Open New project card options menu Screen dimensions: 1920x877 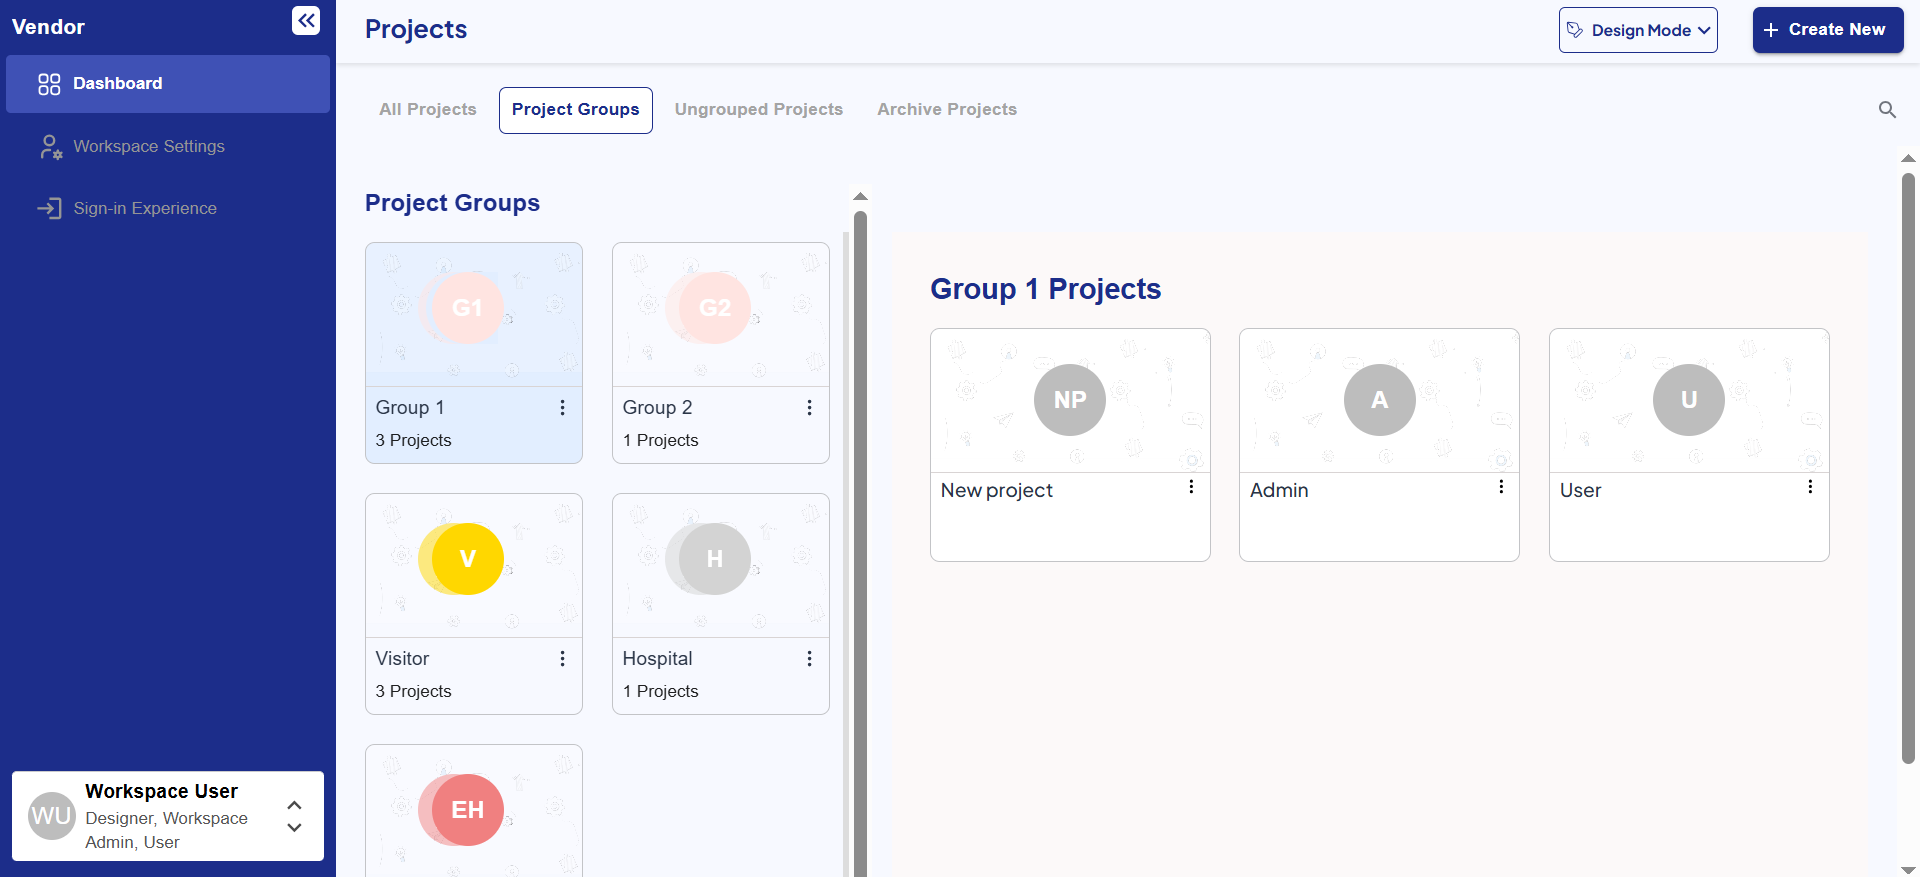pos(1191,487)
